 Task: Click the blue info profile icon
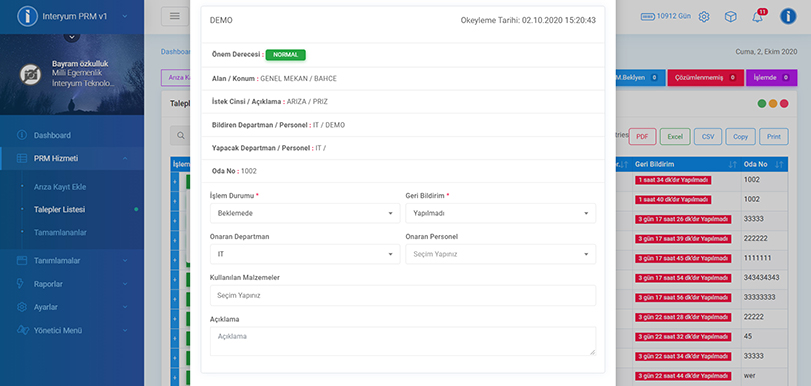788,17
